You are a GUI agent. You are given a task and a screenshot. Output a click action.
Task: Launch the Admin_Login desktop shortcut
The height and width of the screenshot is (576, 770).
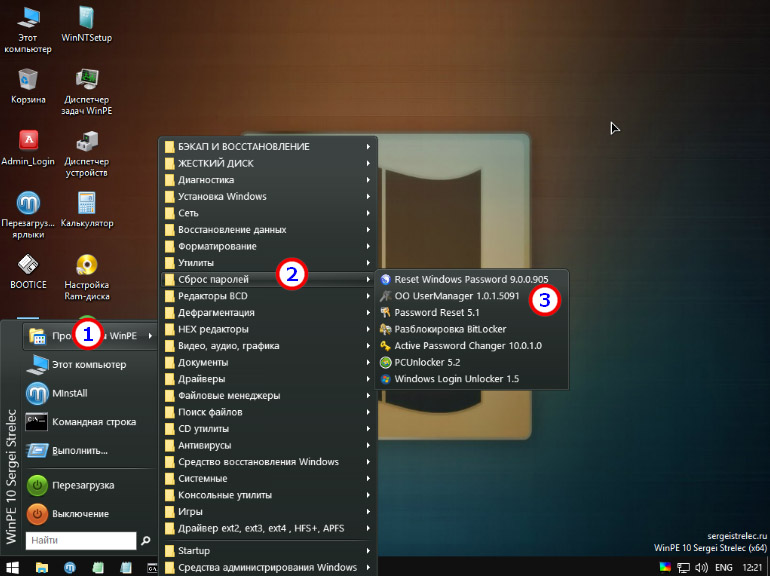tap(28, 148)
